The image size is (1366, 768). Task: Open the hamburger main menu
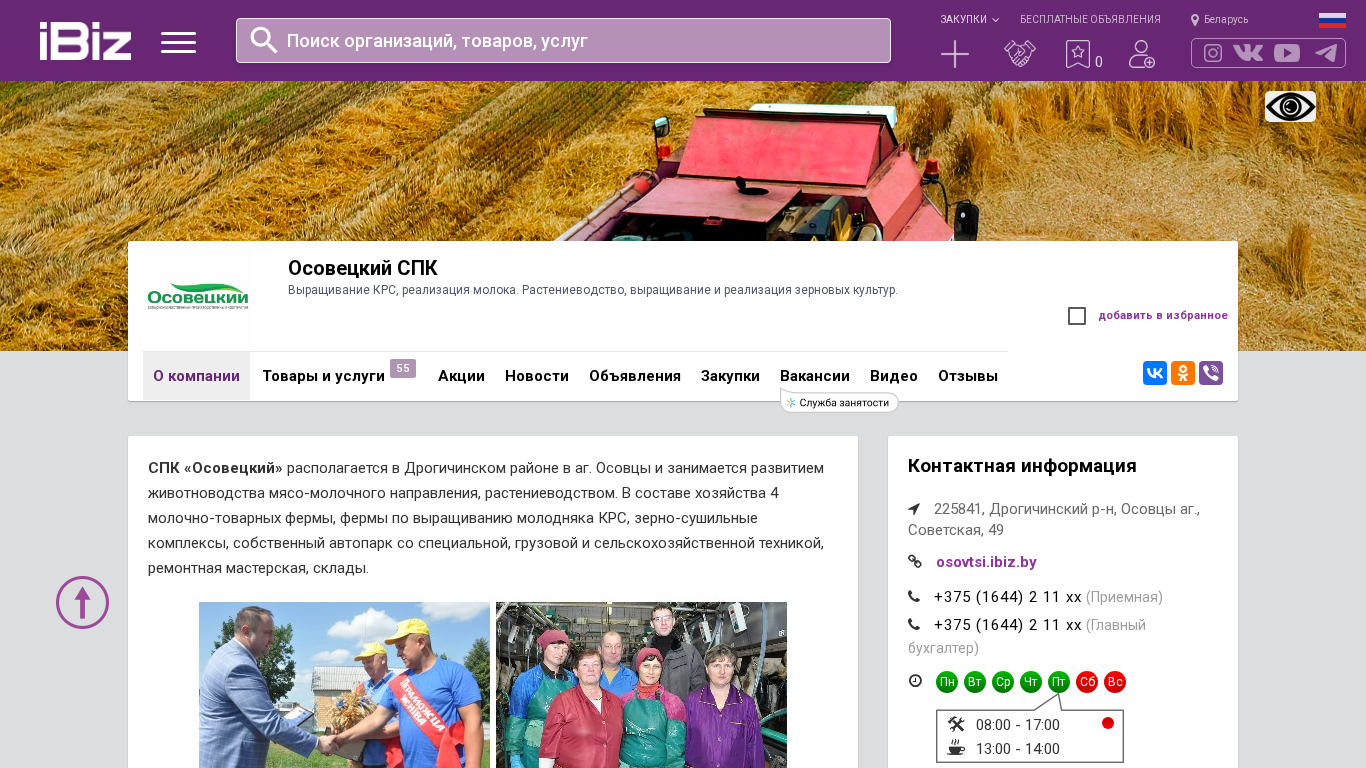tap(178, 42)
